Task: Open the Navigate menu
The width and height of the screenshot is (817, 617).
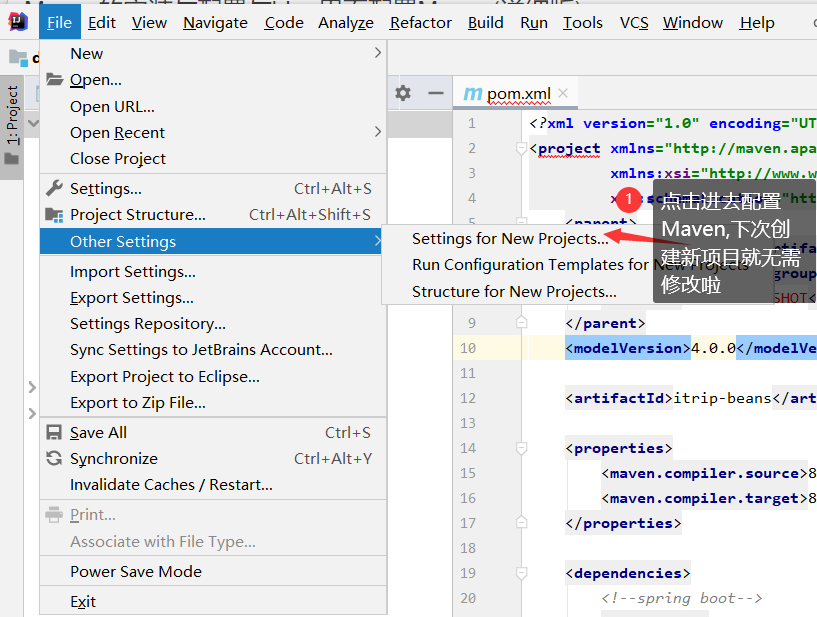Action: (216, 22)
